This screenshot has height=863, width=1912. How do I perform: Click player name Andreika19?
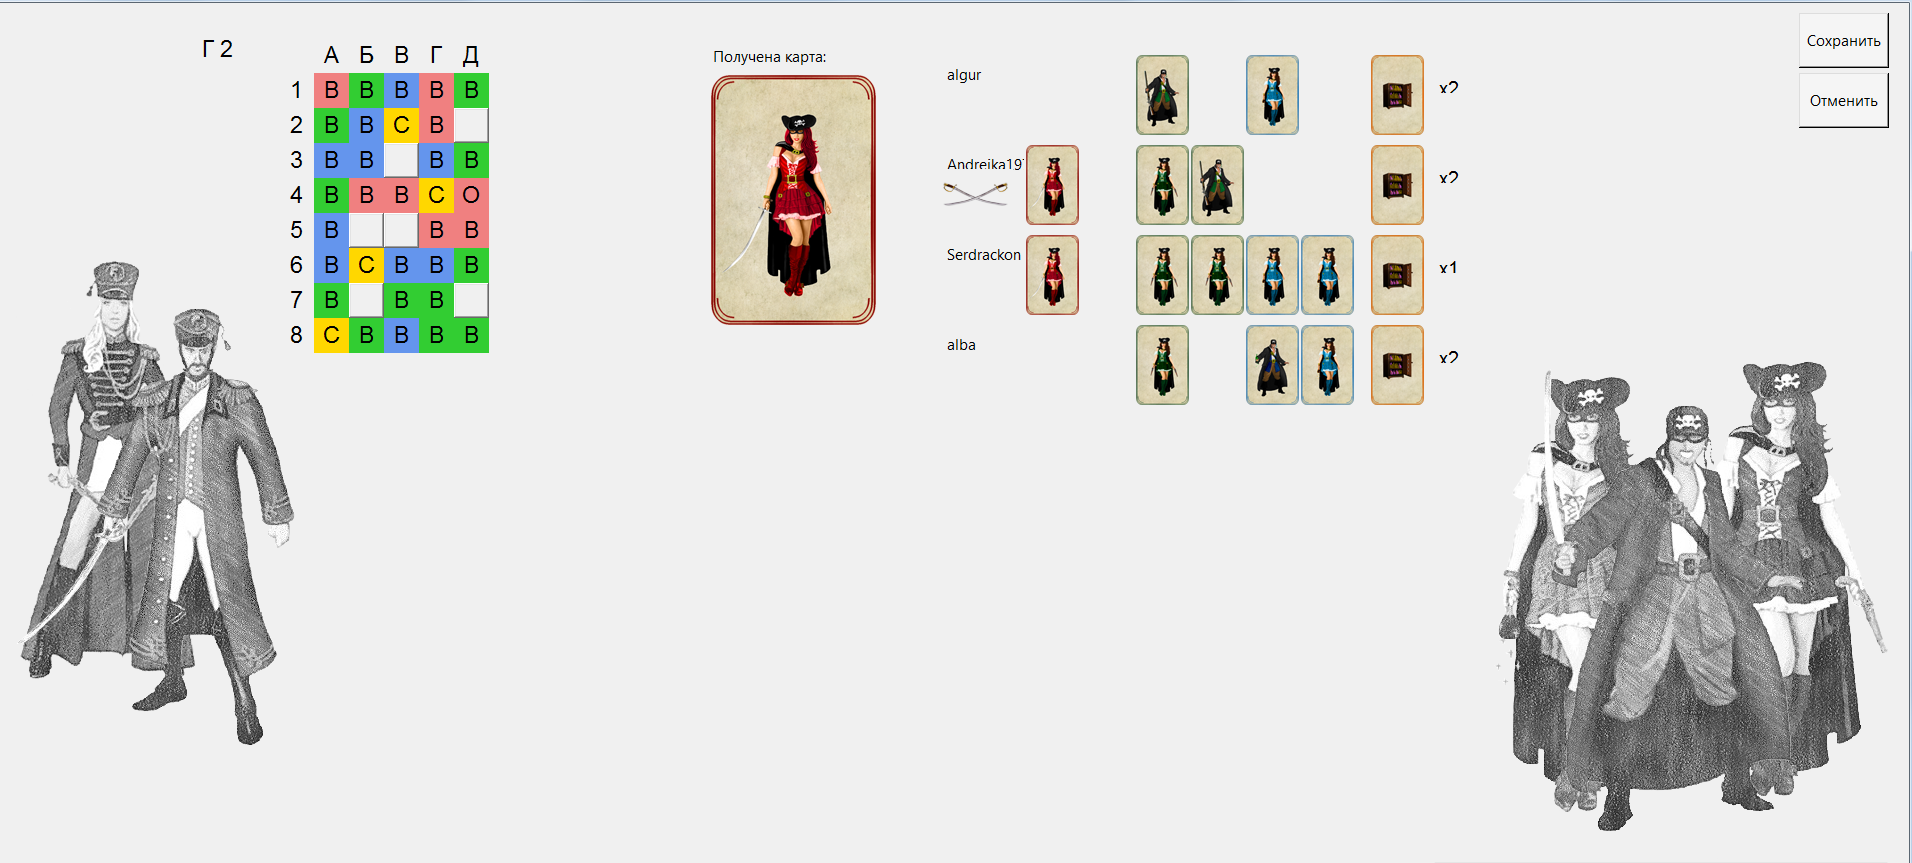[985, 164]
